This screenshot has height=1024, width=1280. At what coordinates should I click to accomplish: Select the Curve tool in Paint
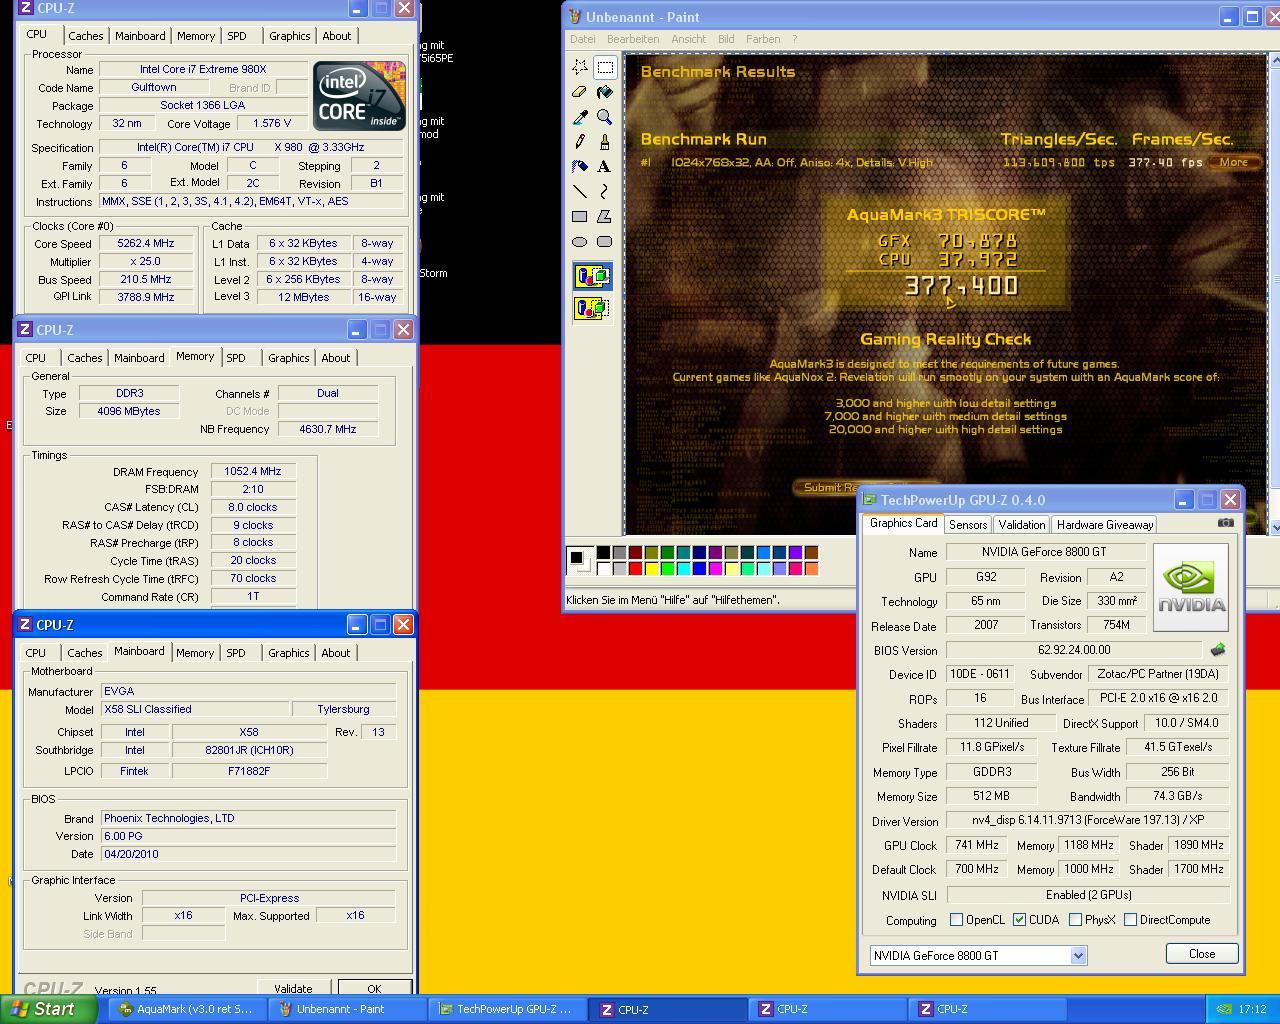click(x=605, y=191)
